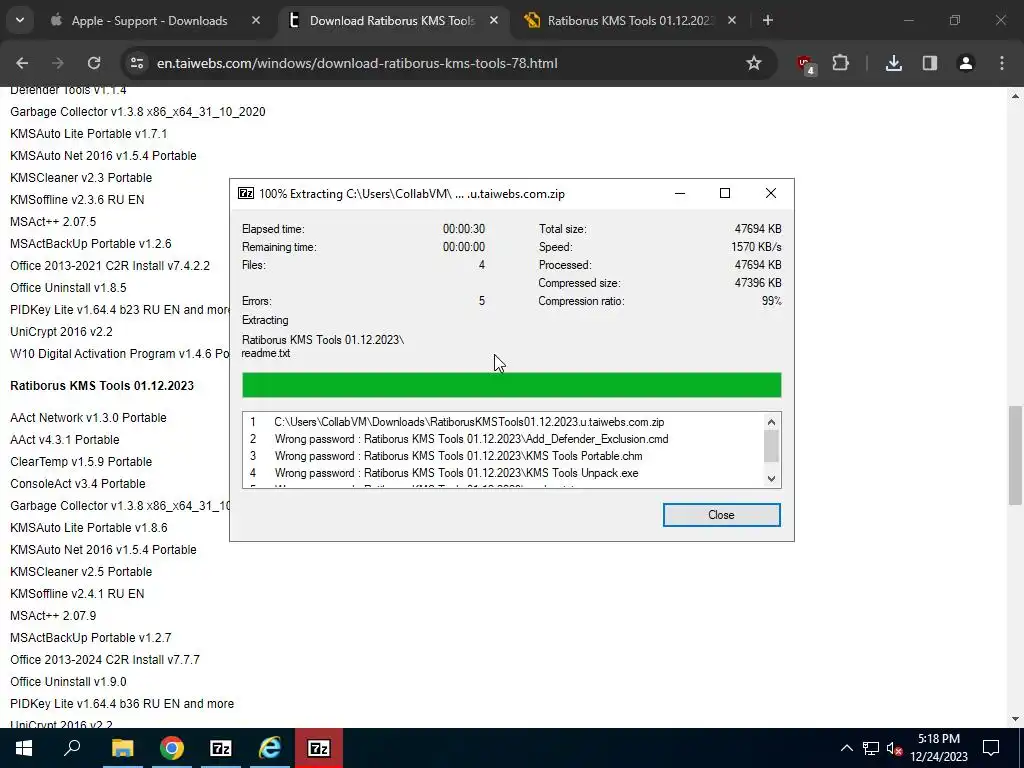This screenshot has height=768, width=1024.
Task: Click MSAct++ 2.07.9 text
Action: [53, 616]
